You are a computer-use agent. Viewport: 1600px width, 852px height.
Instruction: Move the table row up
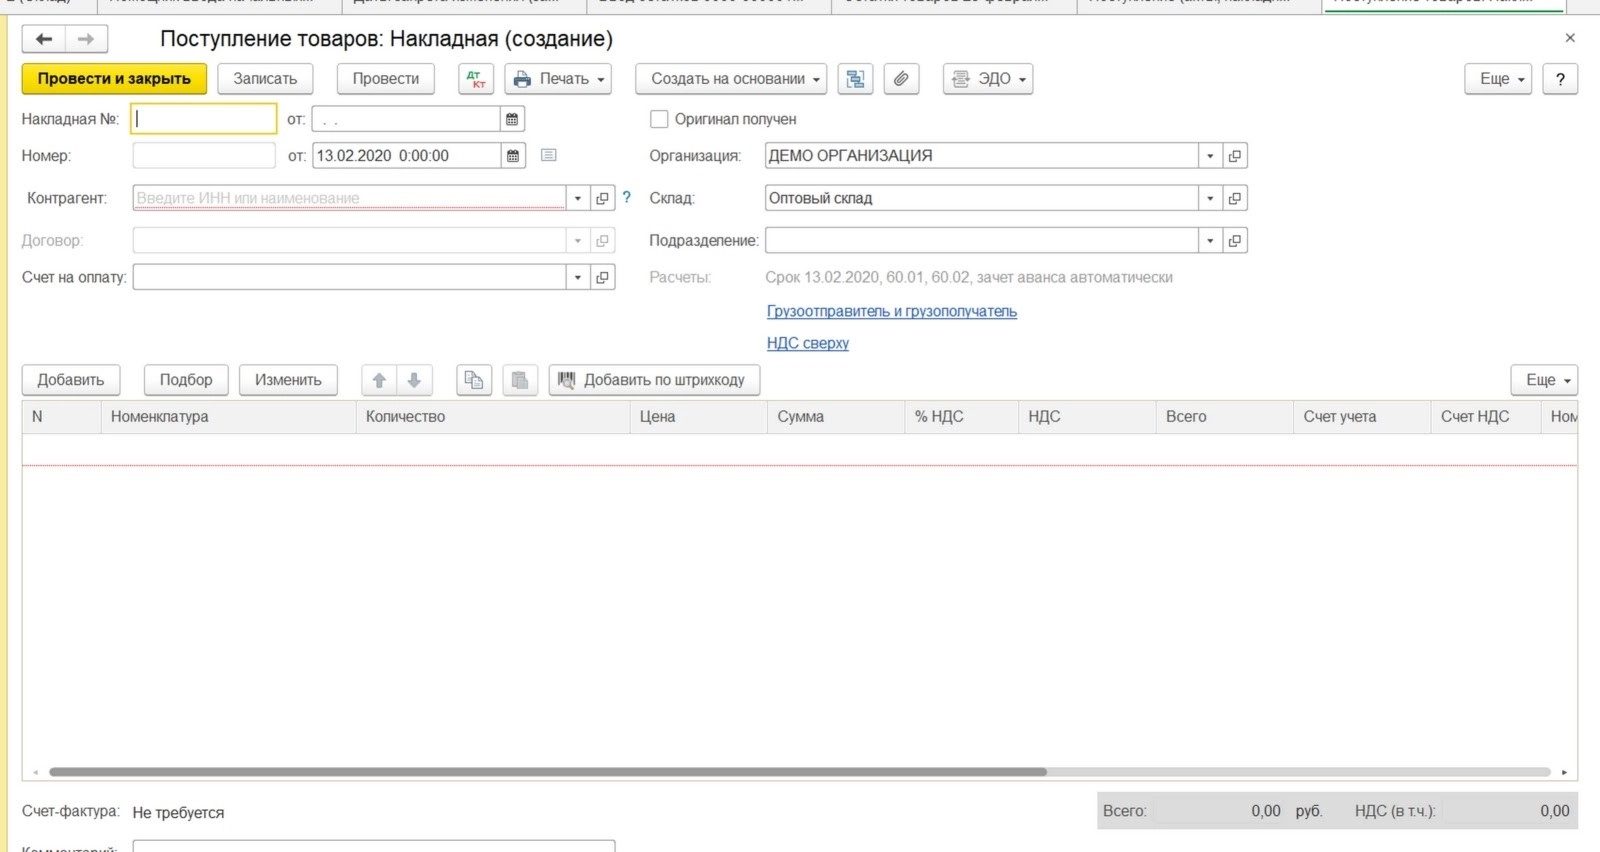coord(379,380)
